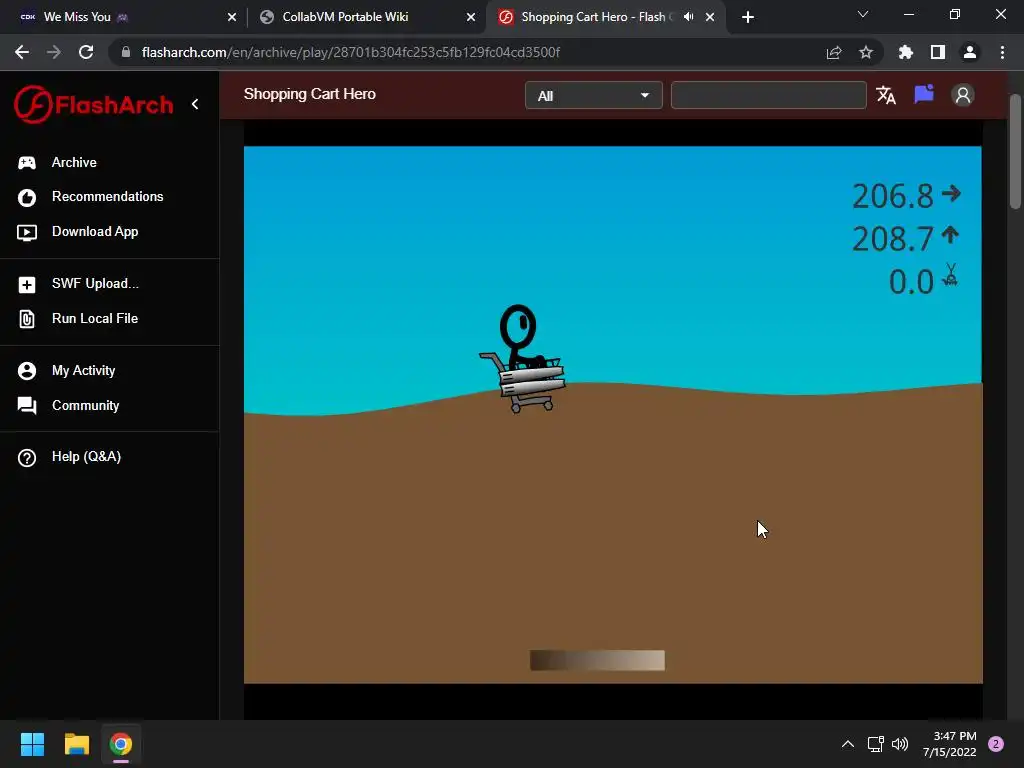Click the Download App screen icon
The height and width of the screenshot is (768, 1024).
[x=27, y=232]
